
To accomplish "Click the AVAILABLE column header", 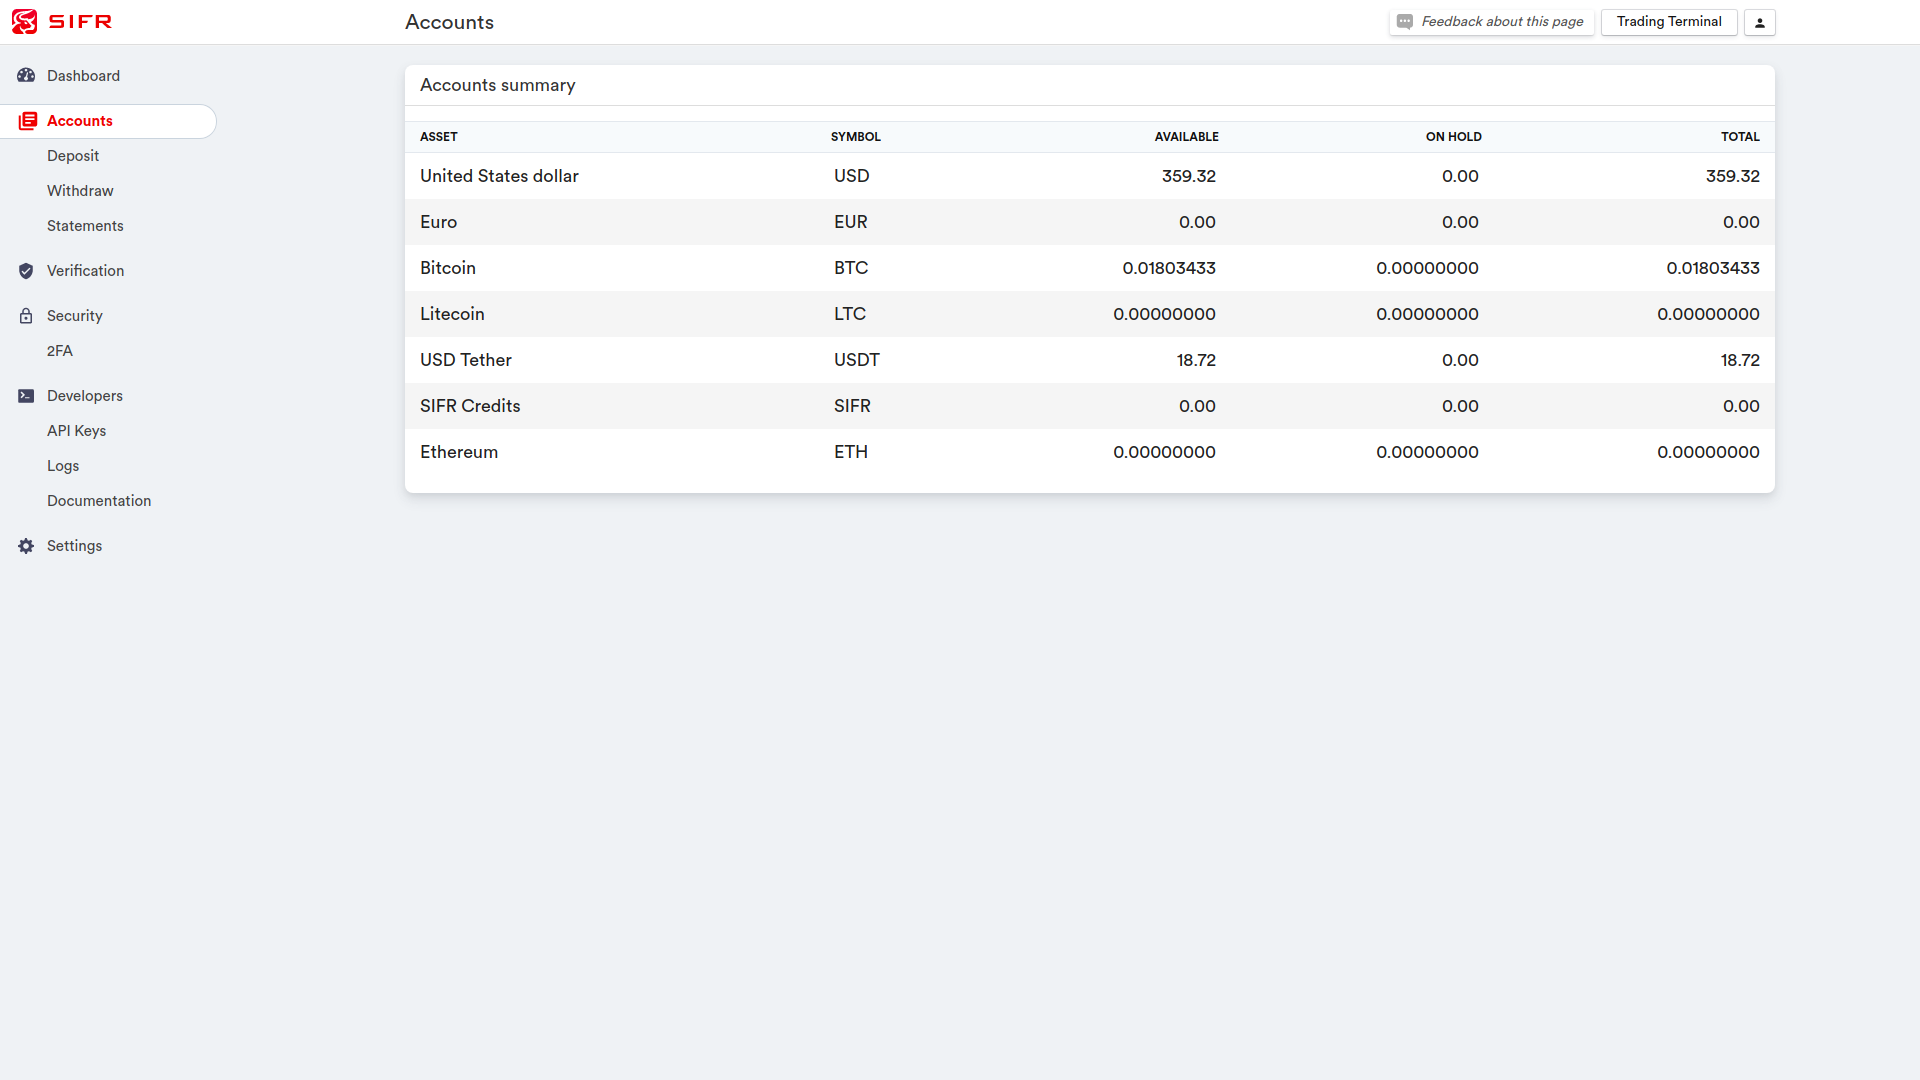I will (1186, 137).
